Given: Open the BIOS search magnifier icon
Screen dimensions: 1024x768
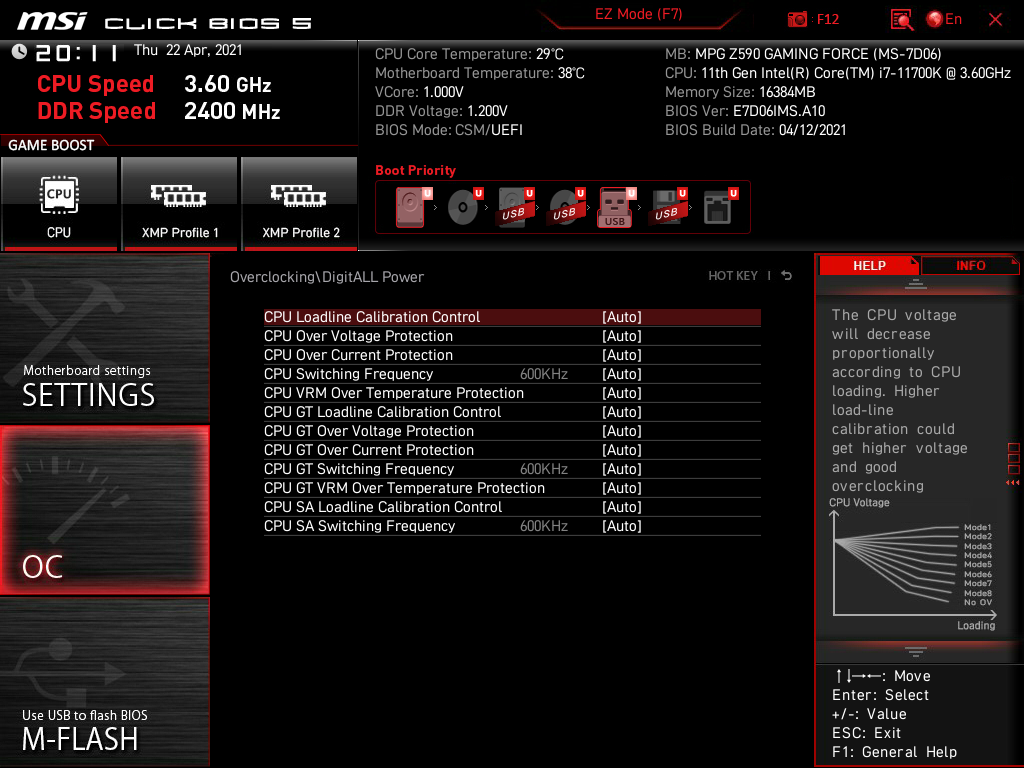Looking at the screenshot, I should tap(901, 20).
